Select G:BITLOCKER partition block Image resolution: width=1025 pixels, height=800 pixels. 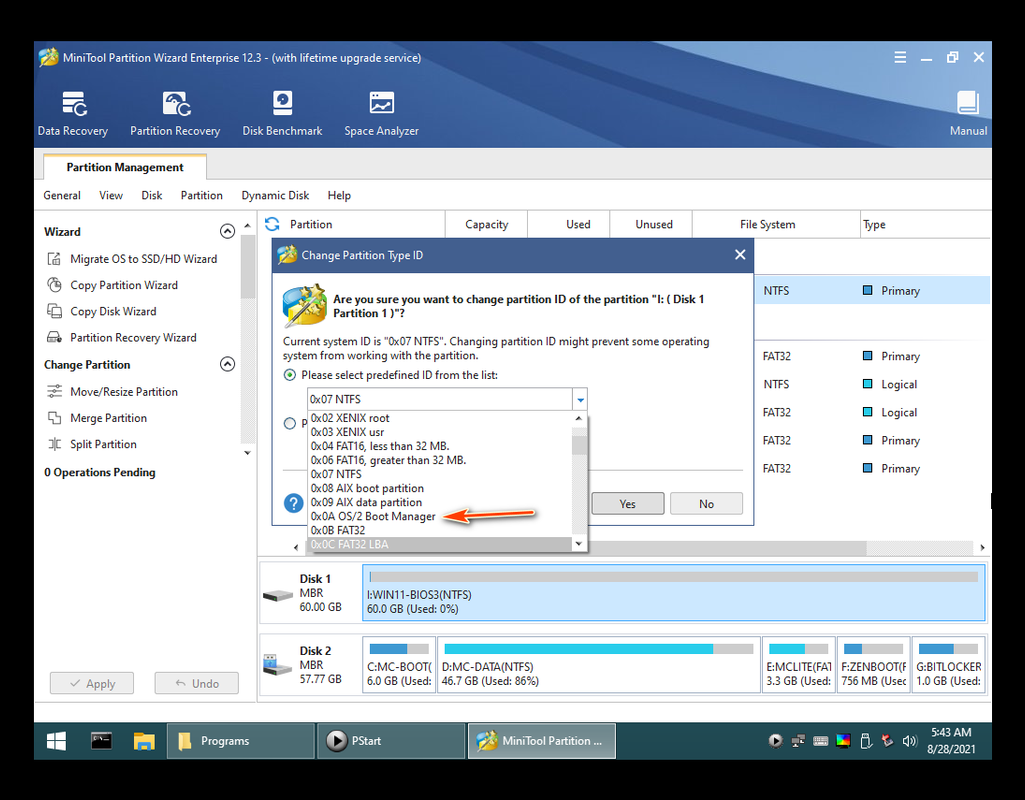[x=949, y=665]
